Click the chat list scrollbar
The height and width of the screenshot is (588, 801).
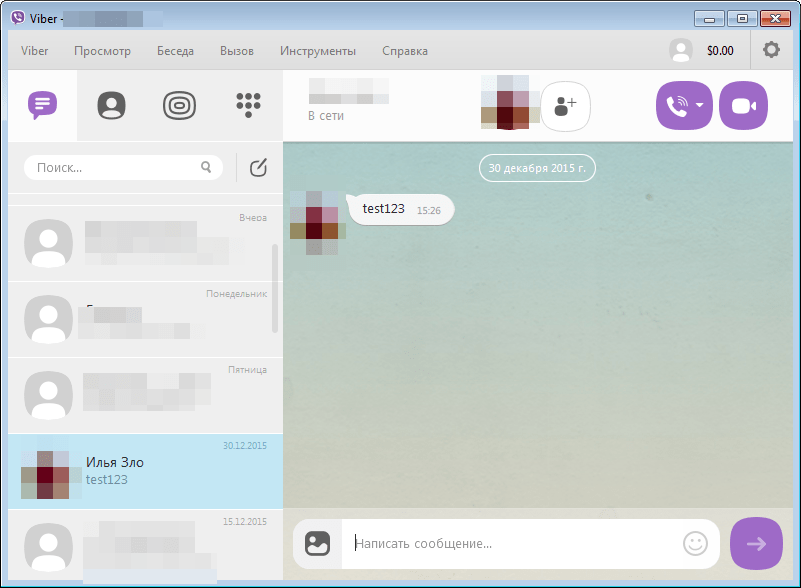pyautogui.click(x=276, y=288)
